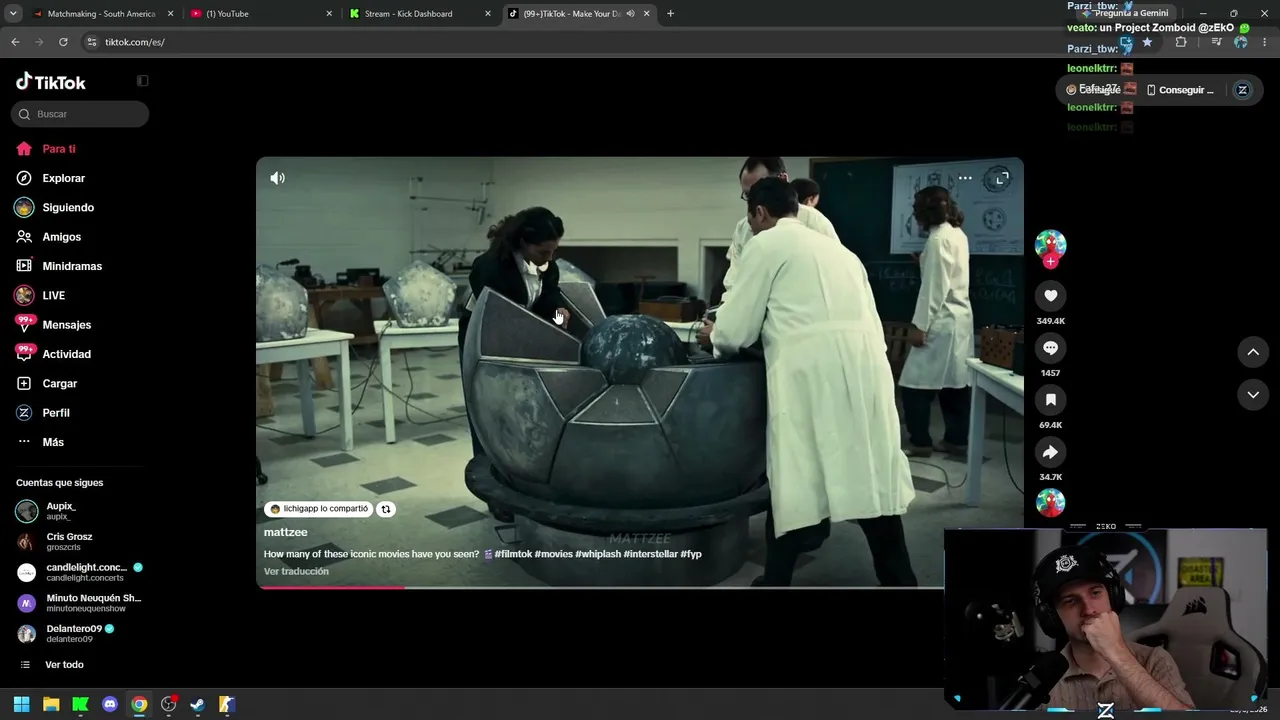Open mattzee's profile from the caption
The width and height of the screenshot is (1280, 720).
[x=285, y=532]
